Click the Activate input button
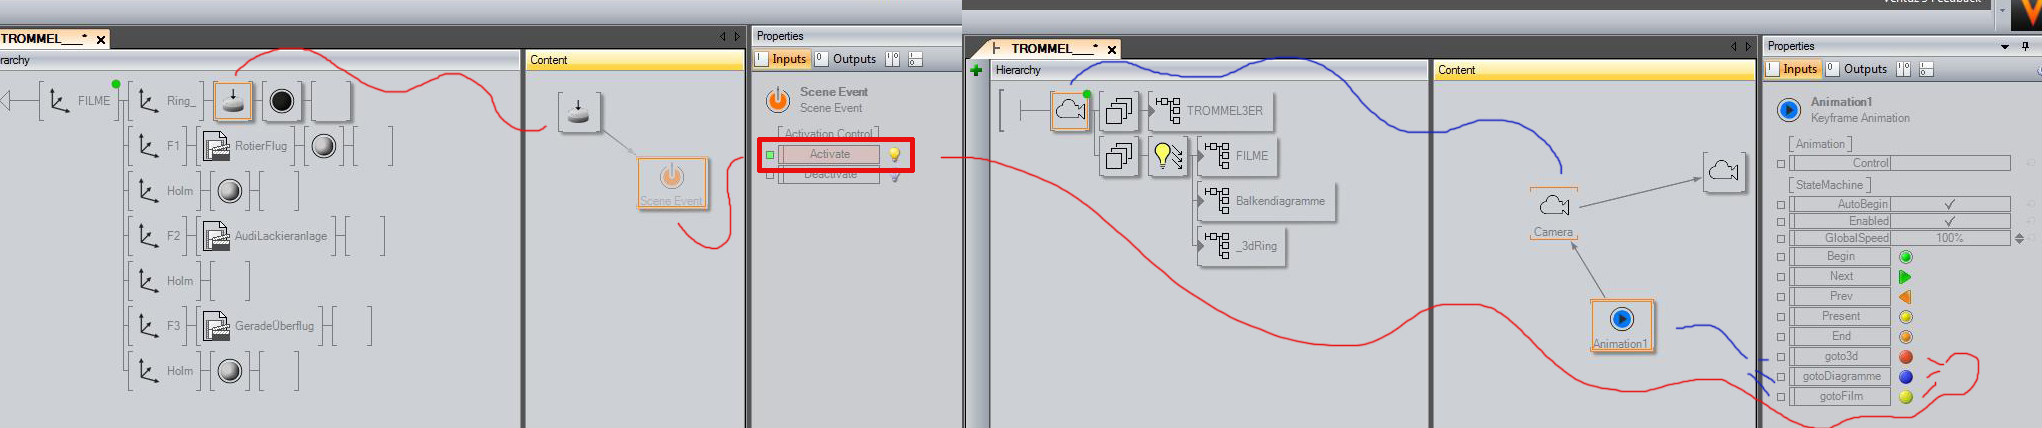Viewport: 2042px width, 428px height. [830, 154]
